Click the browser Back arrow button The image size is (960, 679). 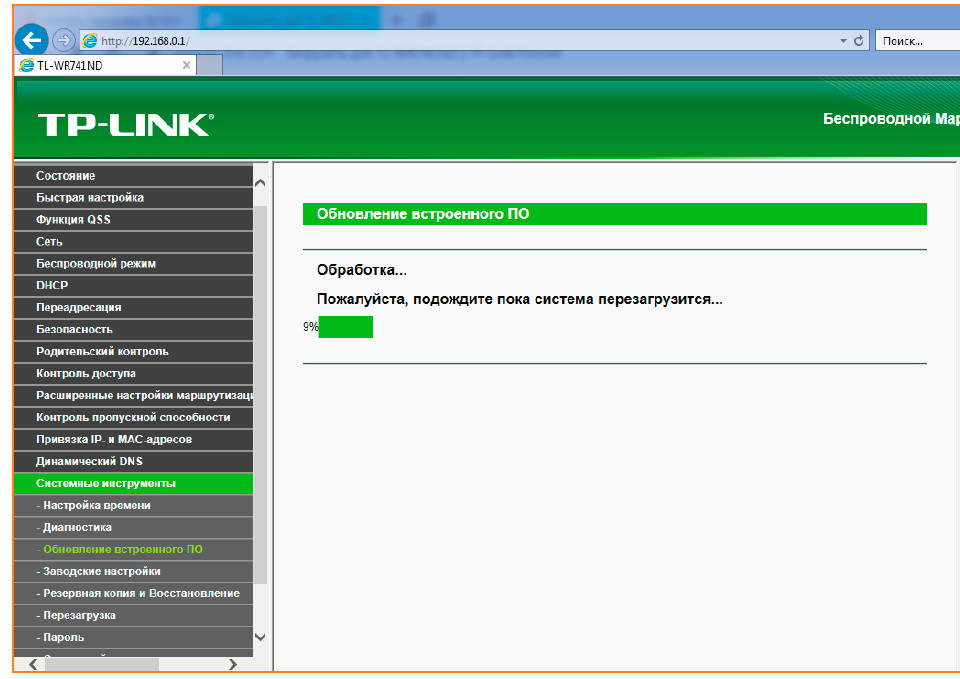click(33, 40)
